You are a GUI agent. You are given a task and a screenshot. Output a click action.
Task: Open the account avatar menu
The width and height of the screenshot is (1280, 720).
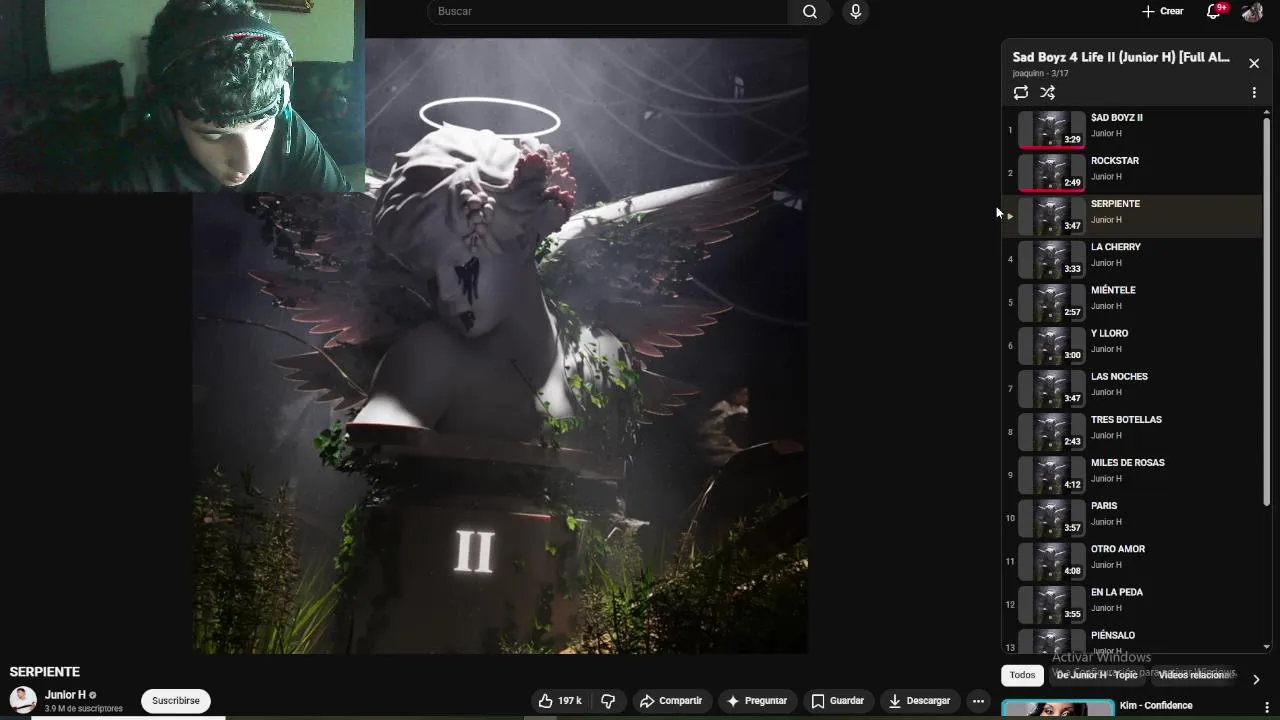[x=1252, y=12]
